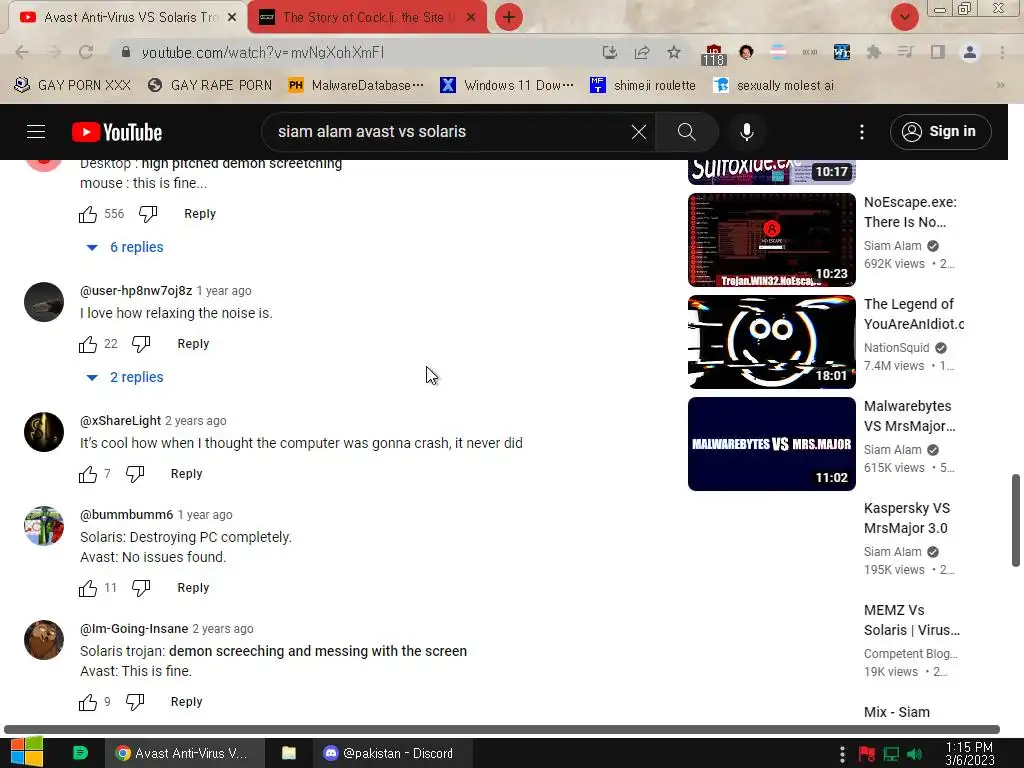Expand the 2 replies thread
The width and height of the screenshot is (1024, 768).
click(x=125, y=377)
